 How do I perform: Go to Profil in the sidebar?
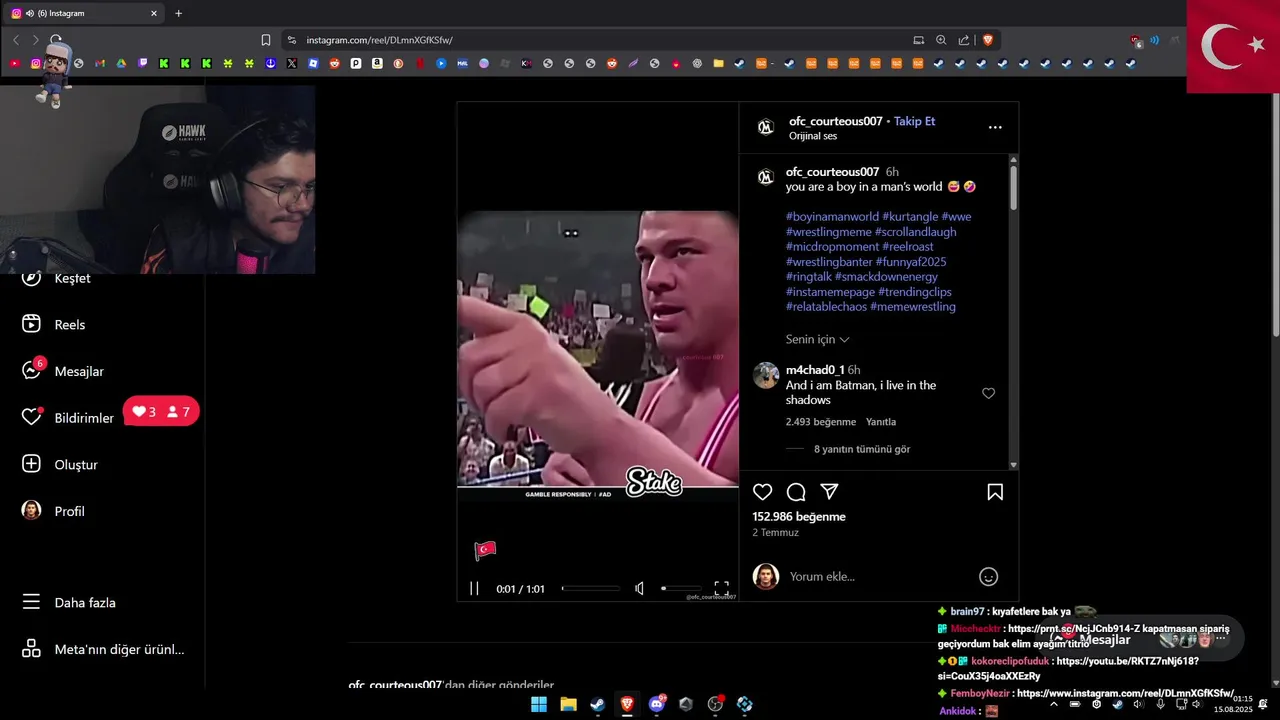tap(53, 511)
